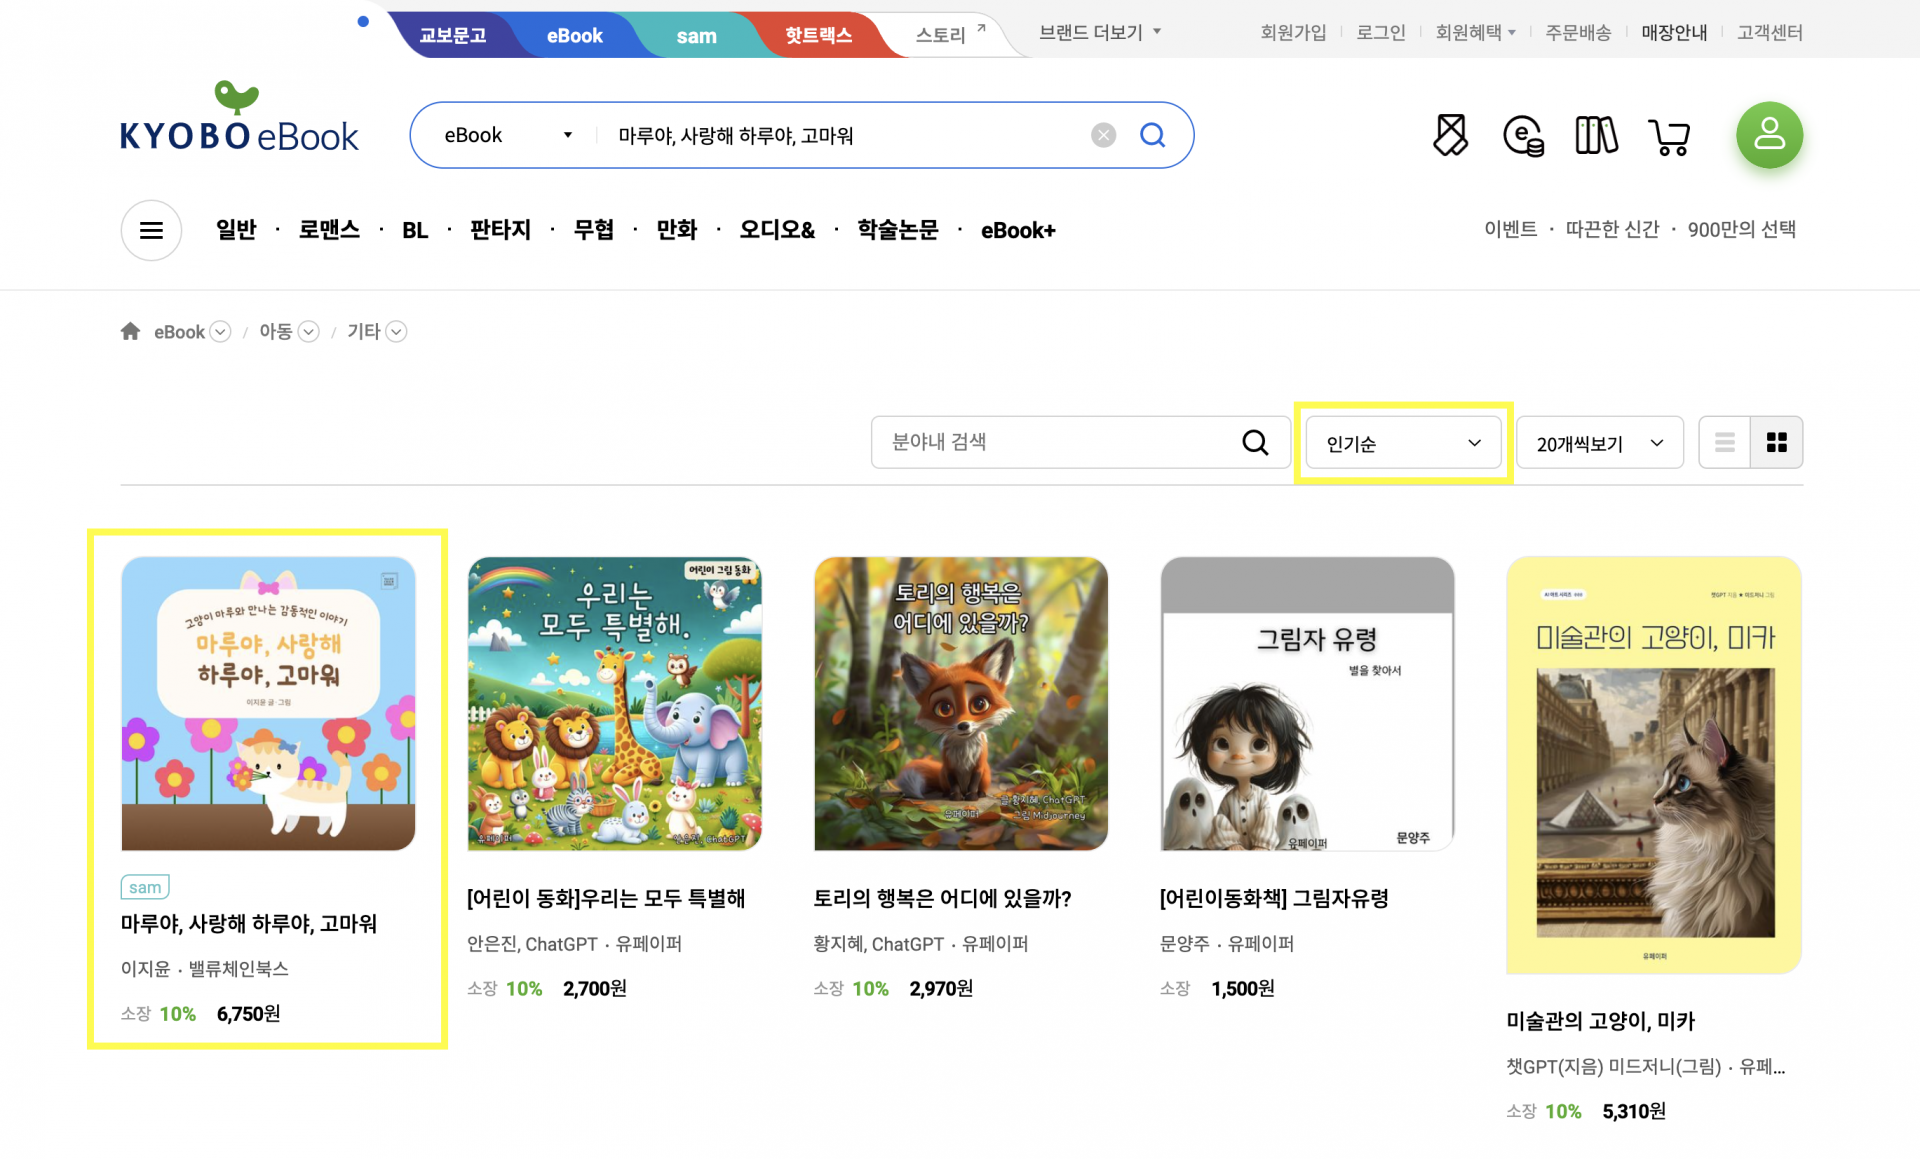Open 미술관의 고양이, 미카 cover thumbnail
The width and height of the screenshot is (1920, 1159).
[x=1654, y=765]
